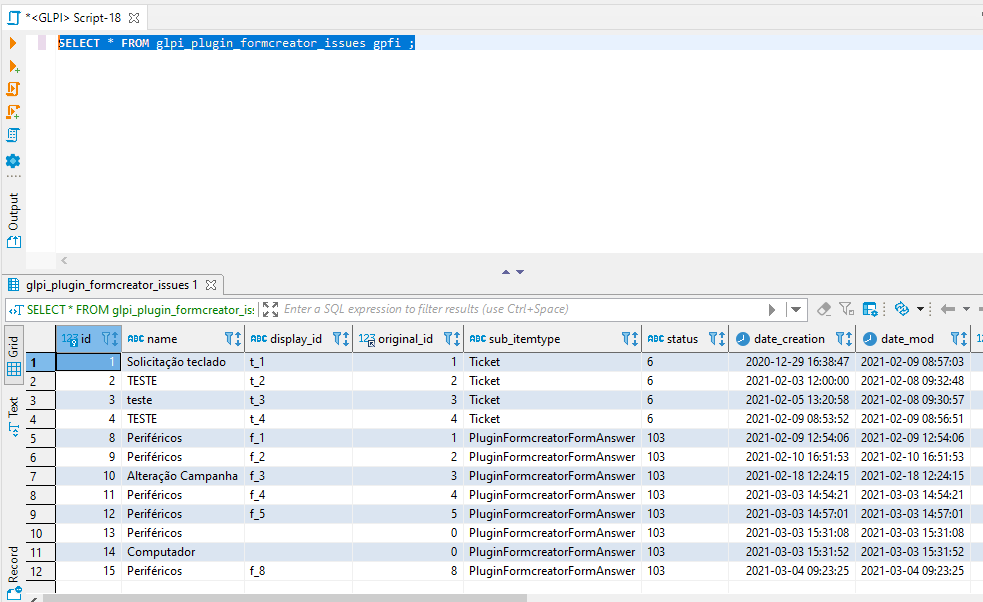Execute SQL in a new tab
Image resolution: width=983 pixels, height=602 pixels.
click(x=12, y=67)
